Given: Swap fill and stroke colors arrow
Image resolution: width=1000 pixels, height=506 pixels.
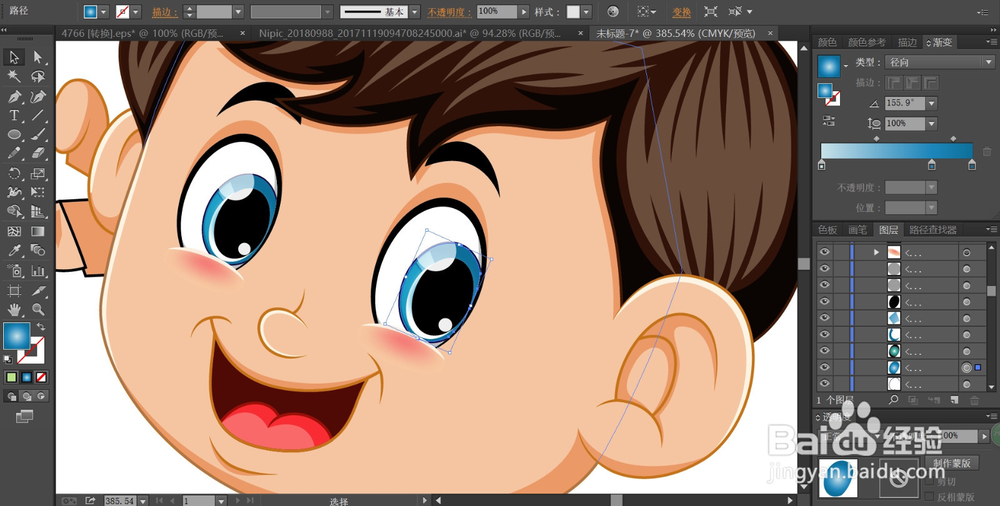Looking at the screenshot, I should [x=41, y=326].
